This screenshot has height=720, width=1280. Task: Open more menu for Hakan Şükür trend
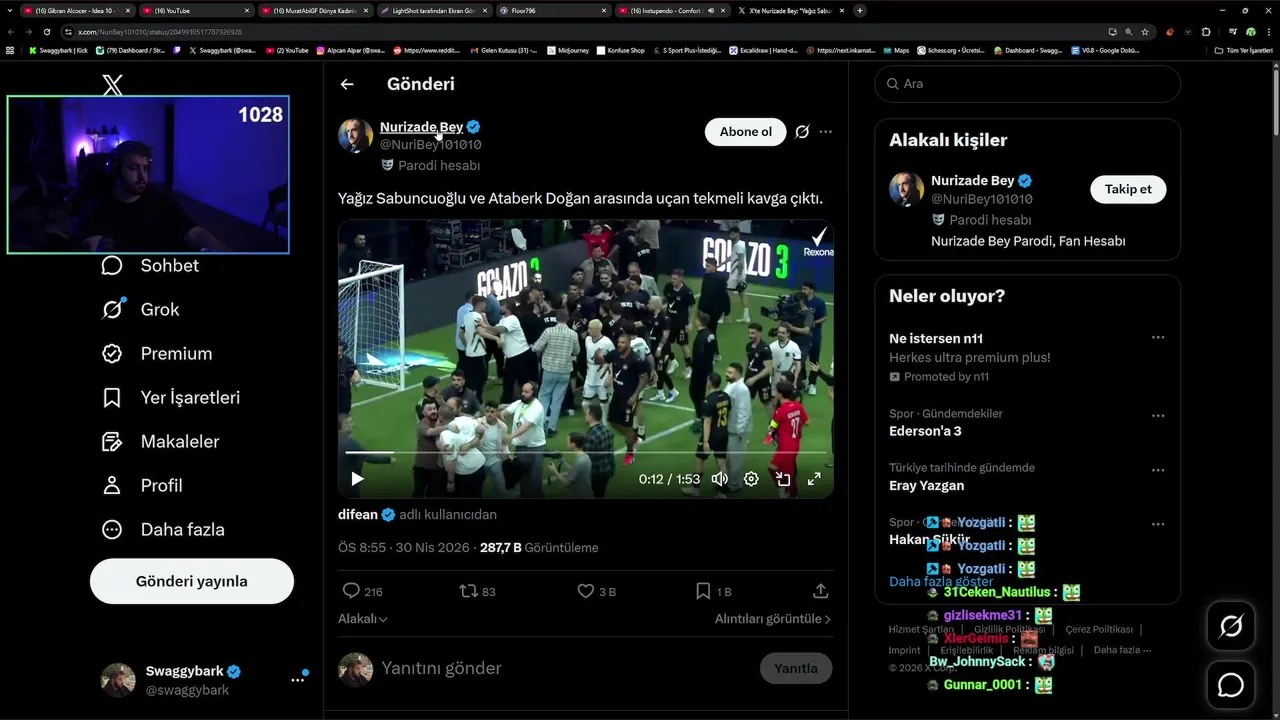point(1158,524)
